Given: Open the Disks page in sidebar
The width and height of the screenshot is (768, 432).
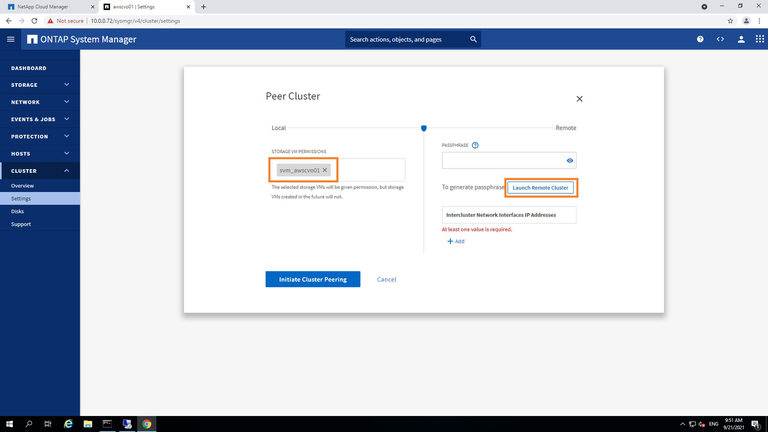Looking at the screenshot, I should coord(18,211).
